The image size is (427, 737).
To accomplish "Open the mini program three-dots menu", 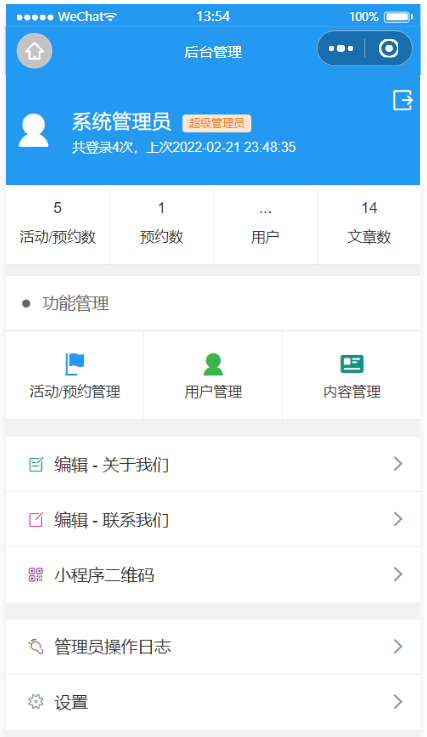I will (x=341, y=48).
